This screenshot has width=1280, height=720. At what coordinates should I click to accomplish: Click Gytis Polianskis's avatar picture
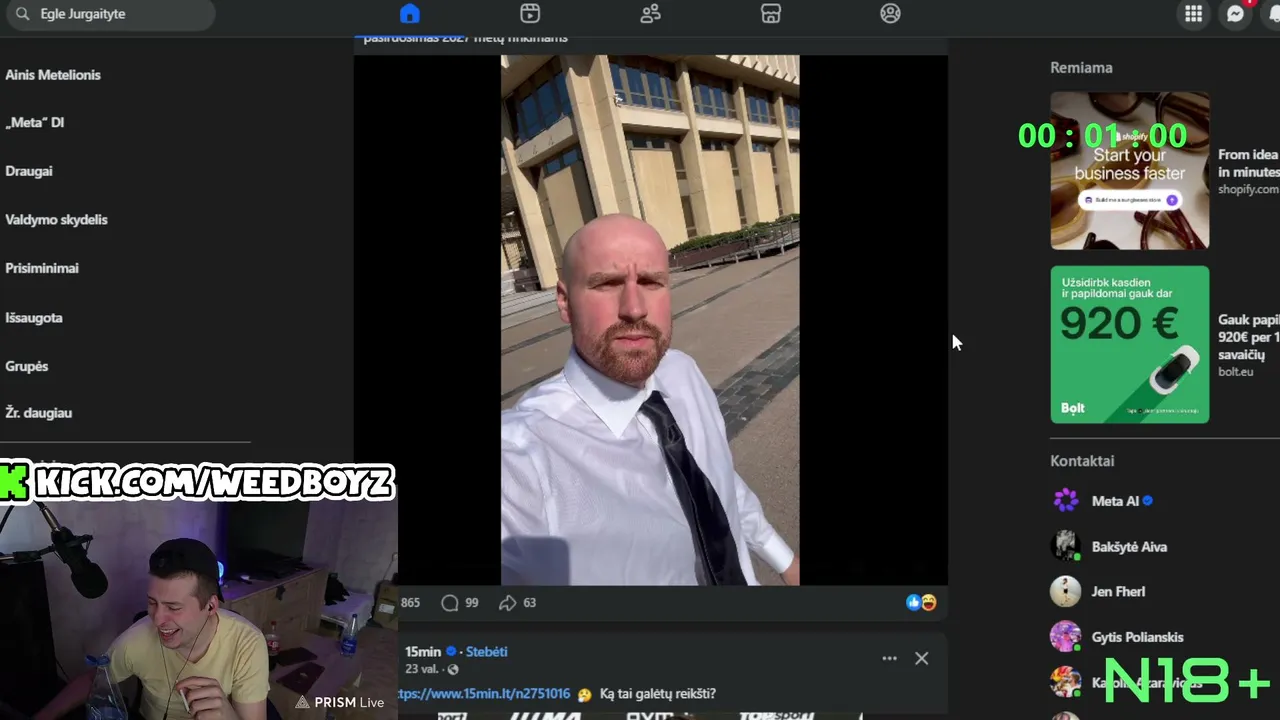coord(1066,636)
